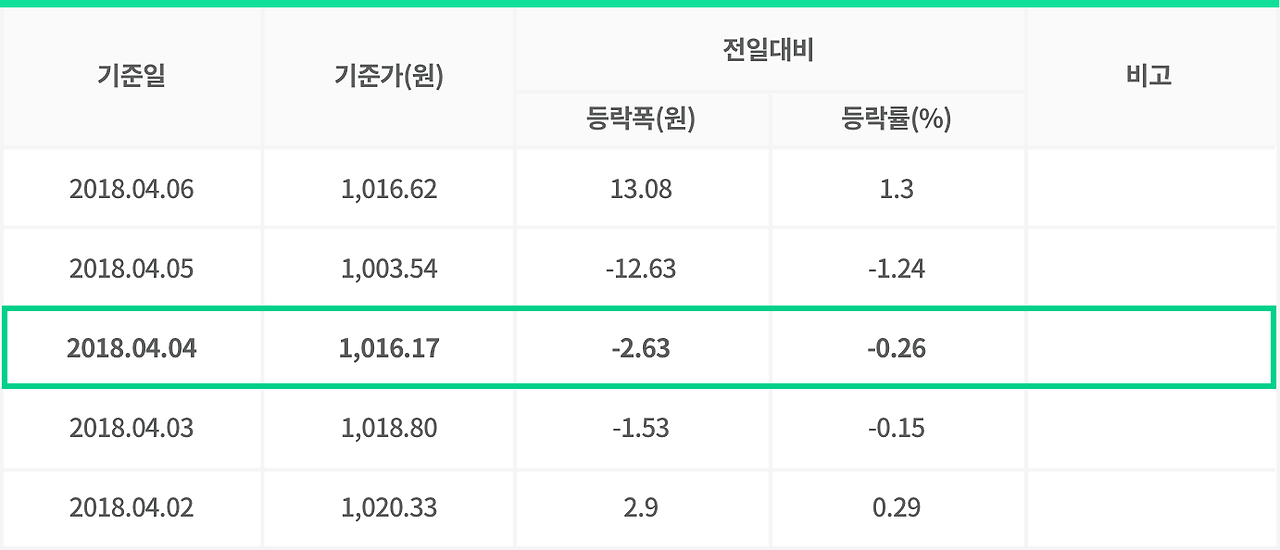Viewport: 1280px width, 550px height.
Task: Select the 2018.04.05 date cell
Action: click(132, 269)
